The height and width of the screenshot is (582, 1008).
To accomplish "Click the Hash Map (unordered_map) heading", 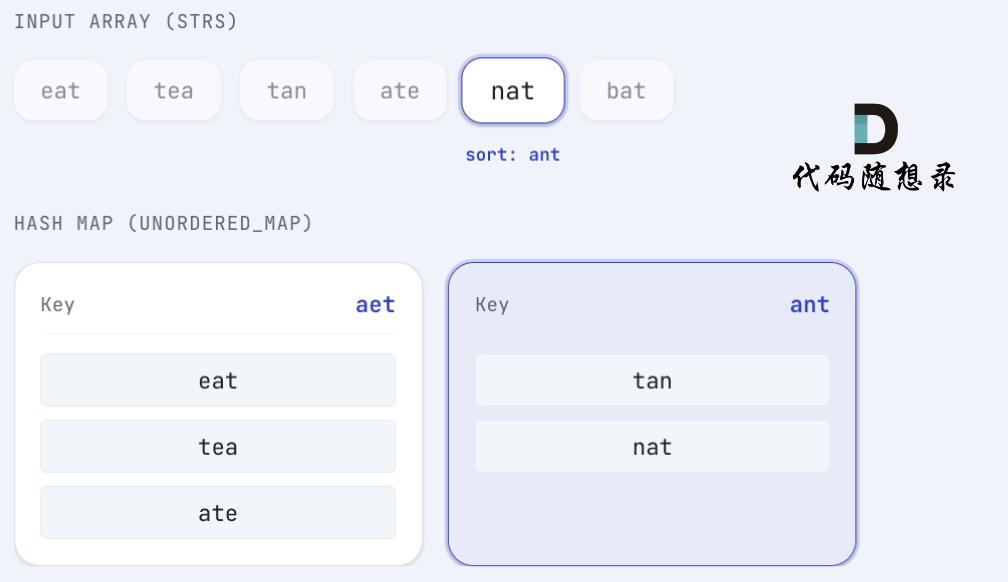I will [163, 223].
